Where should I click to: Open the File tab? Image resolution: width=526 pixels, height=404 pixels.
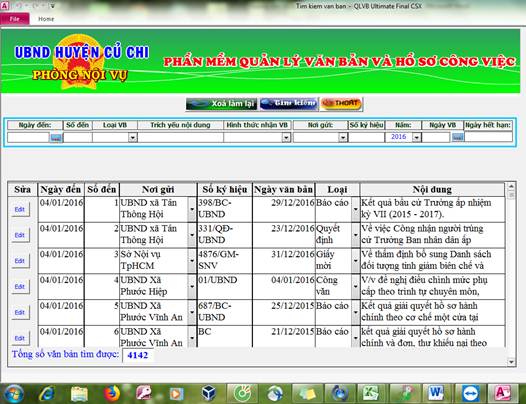click(15, 19)
